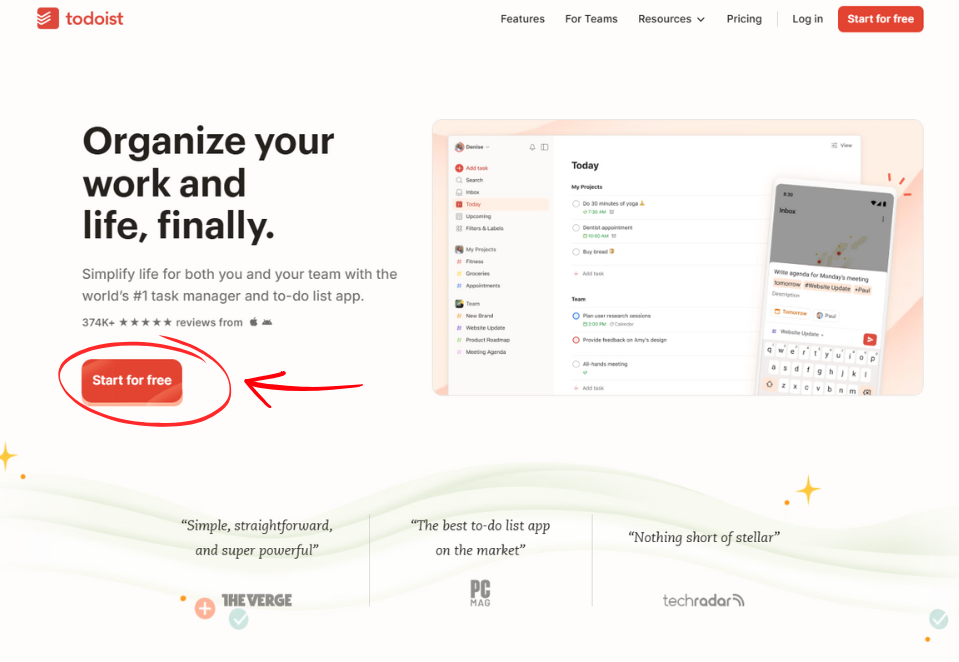This screenshot has height=662, width=959.
Task: Tap the red send arrow on phone
Action: pos(870,339)
